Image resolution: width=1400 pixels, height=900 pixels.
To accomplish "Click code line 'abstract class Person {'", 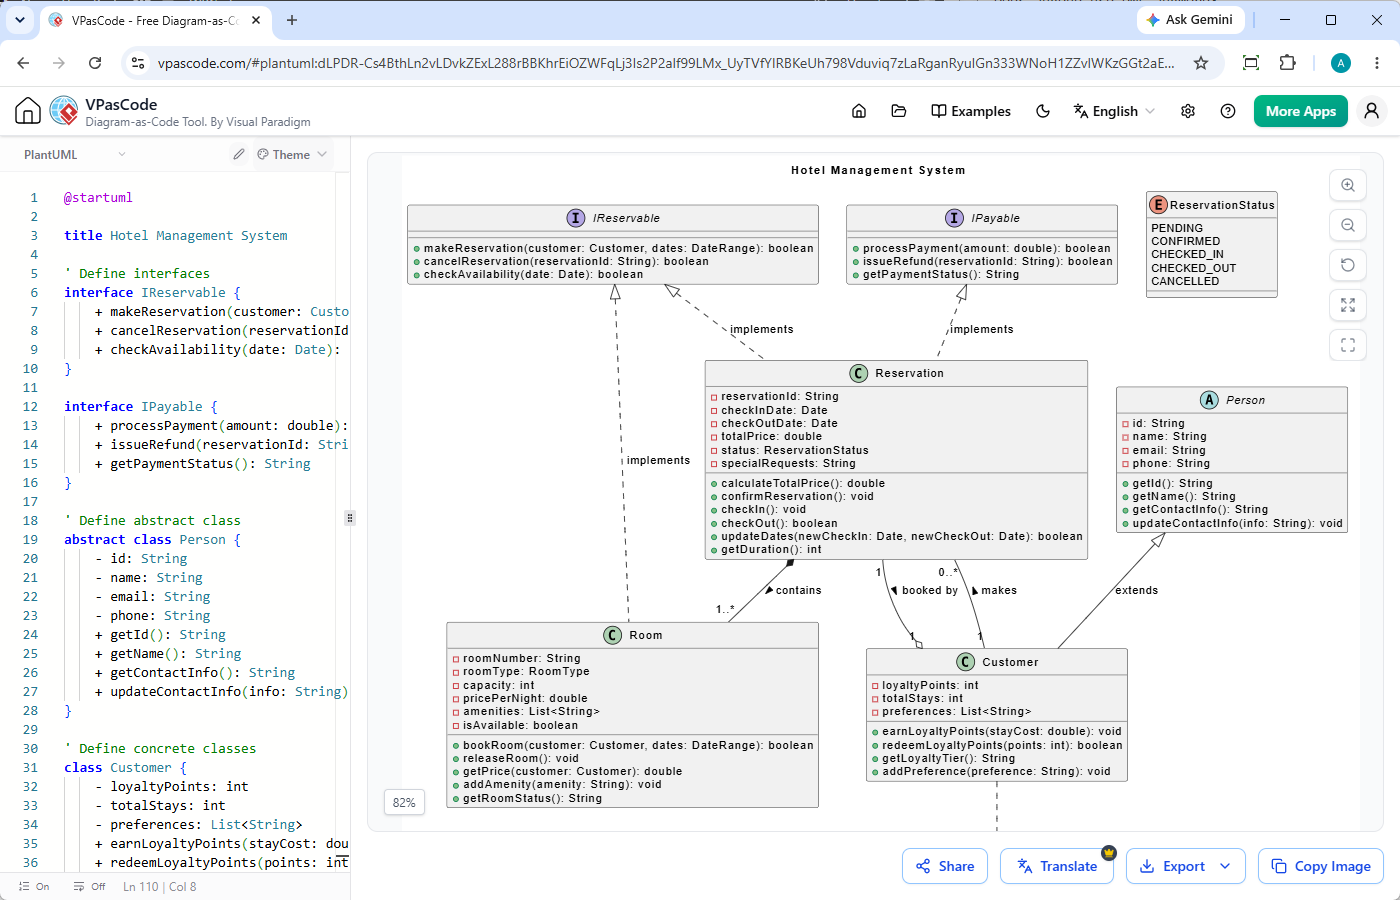I will [153, 539].
